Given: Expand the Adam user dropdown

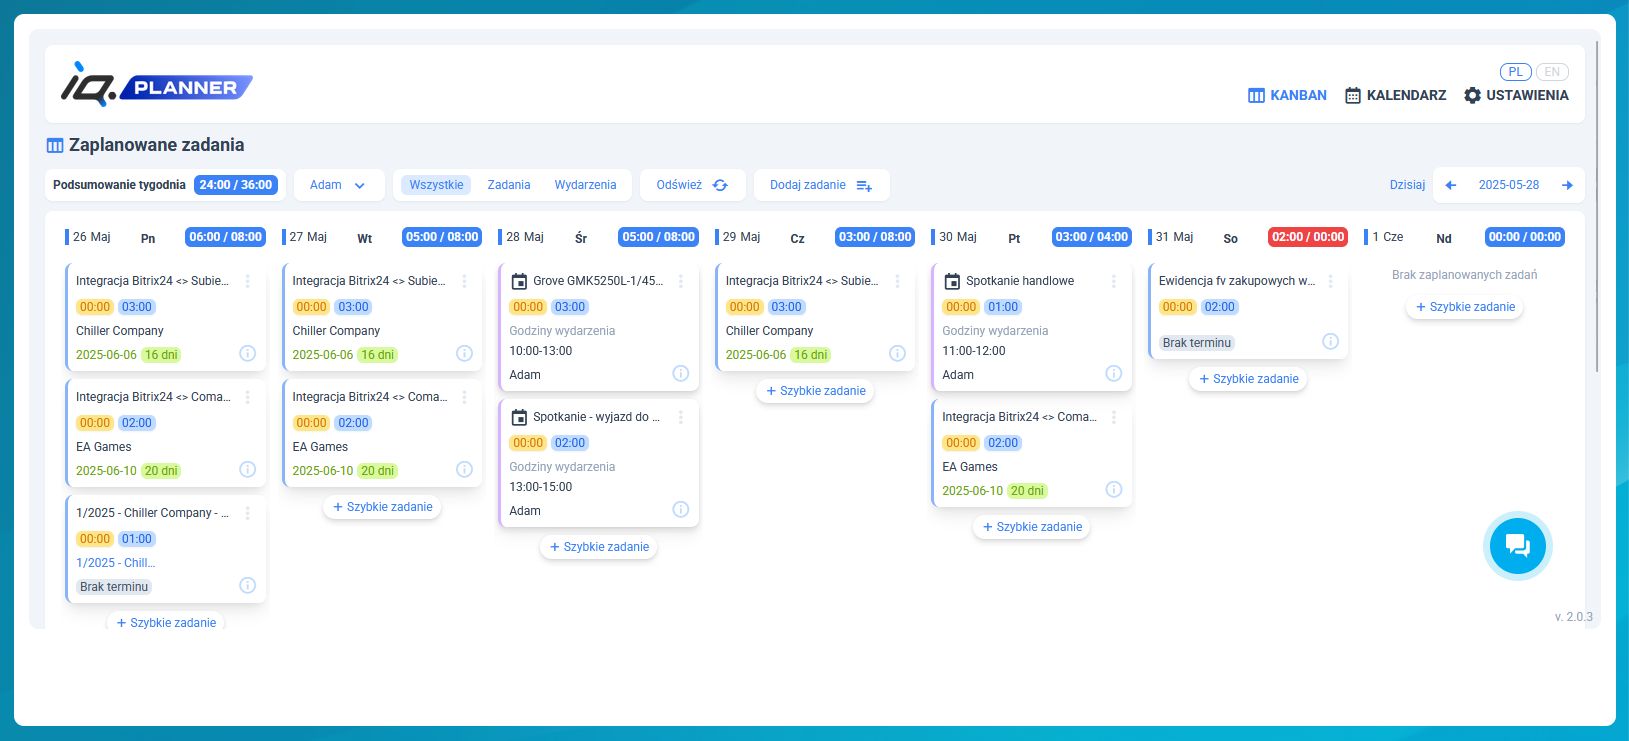Looking at the screenshot, I should pos(337,185).
